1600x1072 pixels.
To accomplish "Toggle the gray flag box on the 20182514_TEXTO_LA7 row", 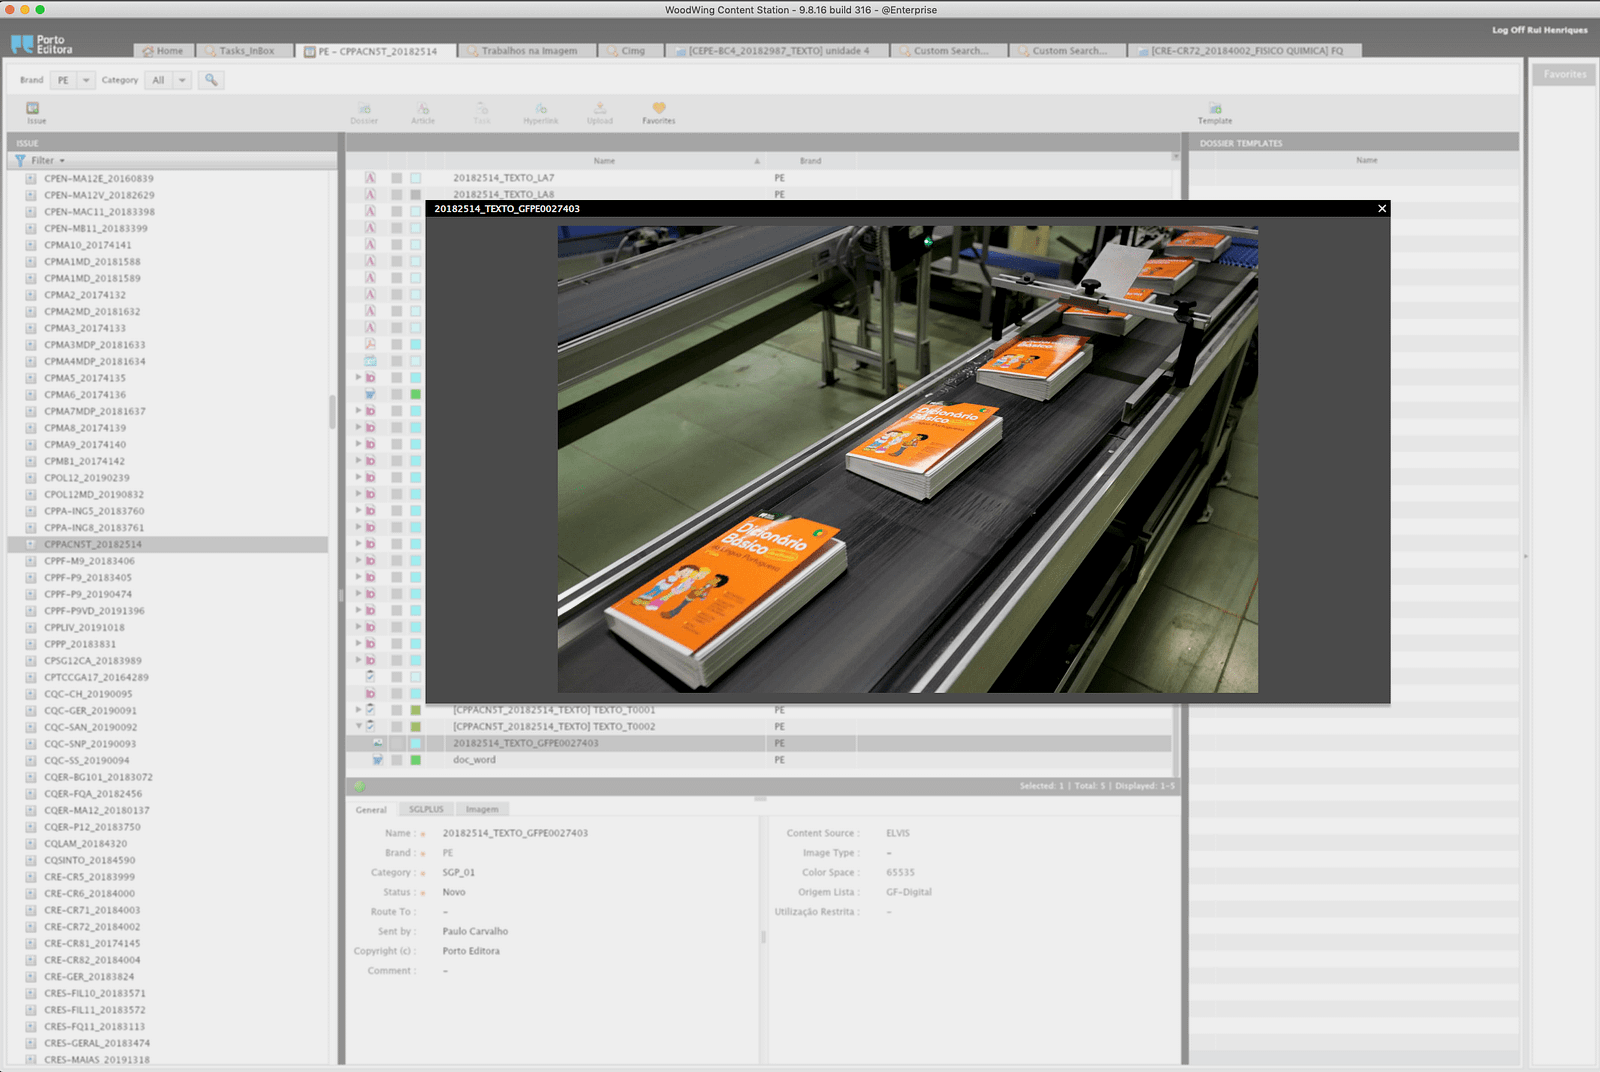I will [x=397, y=178].
